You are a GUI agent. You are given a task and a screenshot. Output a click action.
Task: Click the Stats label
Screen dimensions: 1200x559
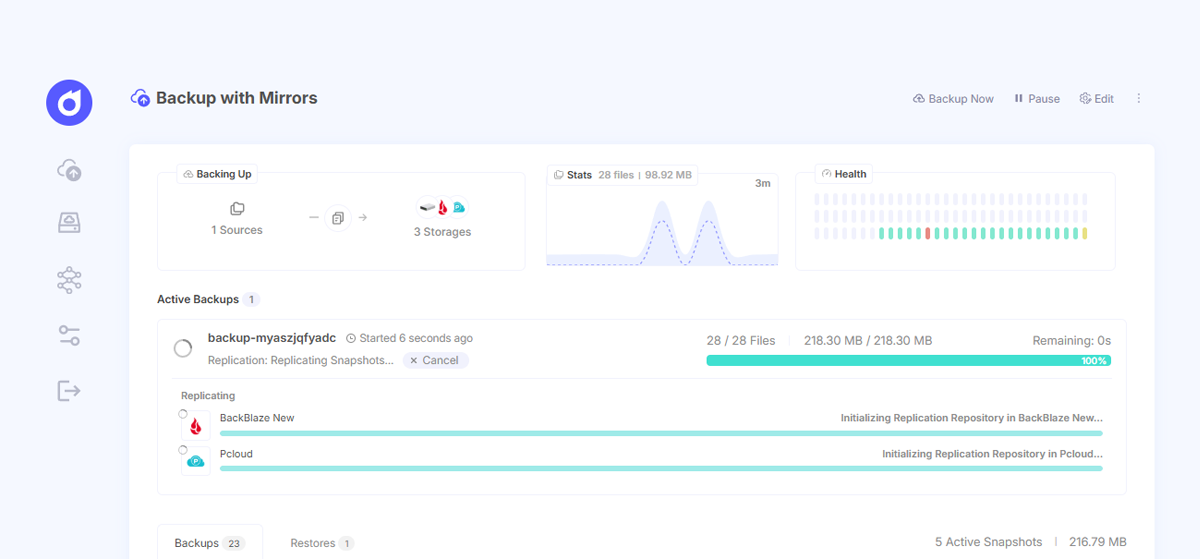coord(579,174)
